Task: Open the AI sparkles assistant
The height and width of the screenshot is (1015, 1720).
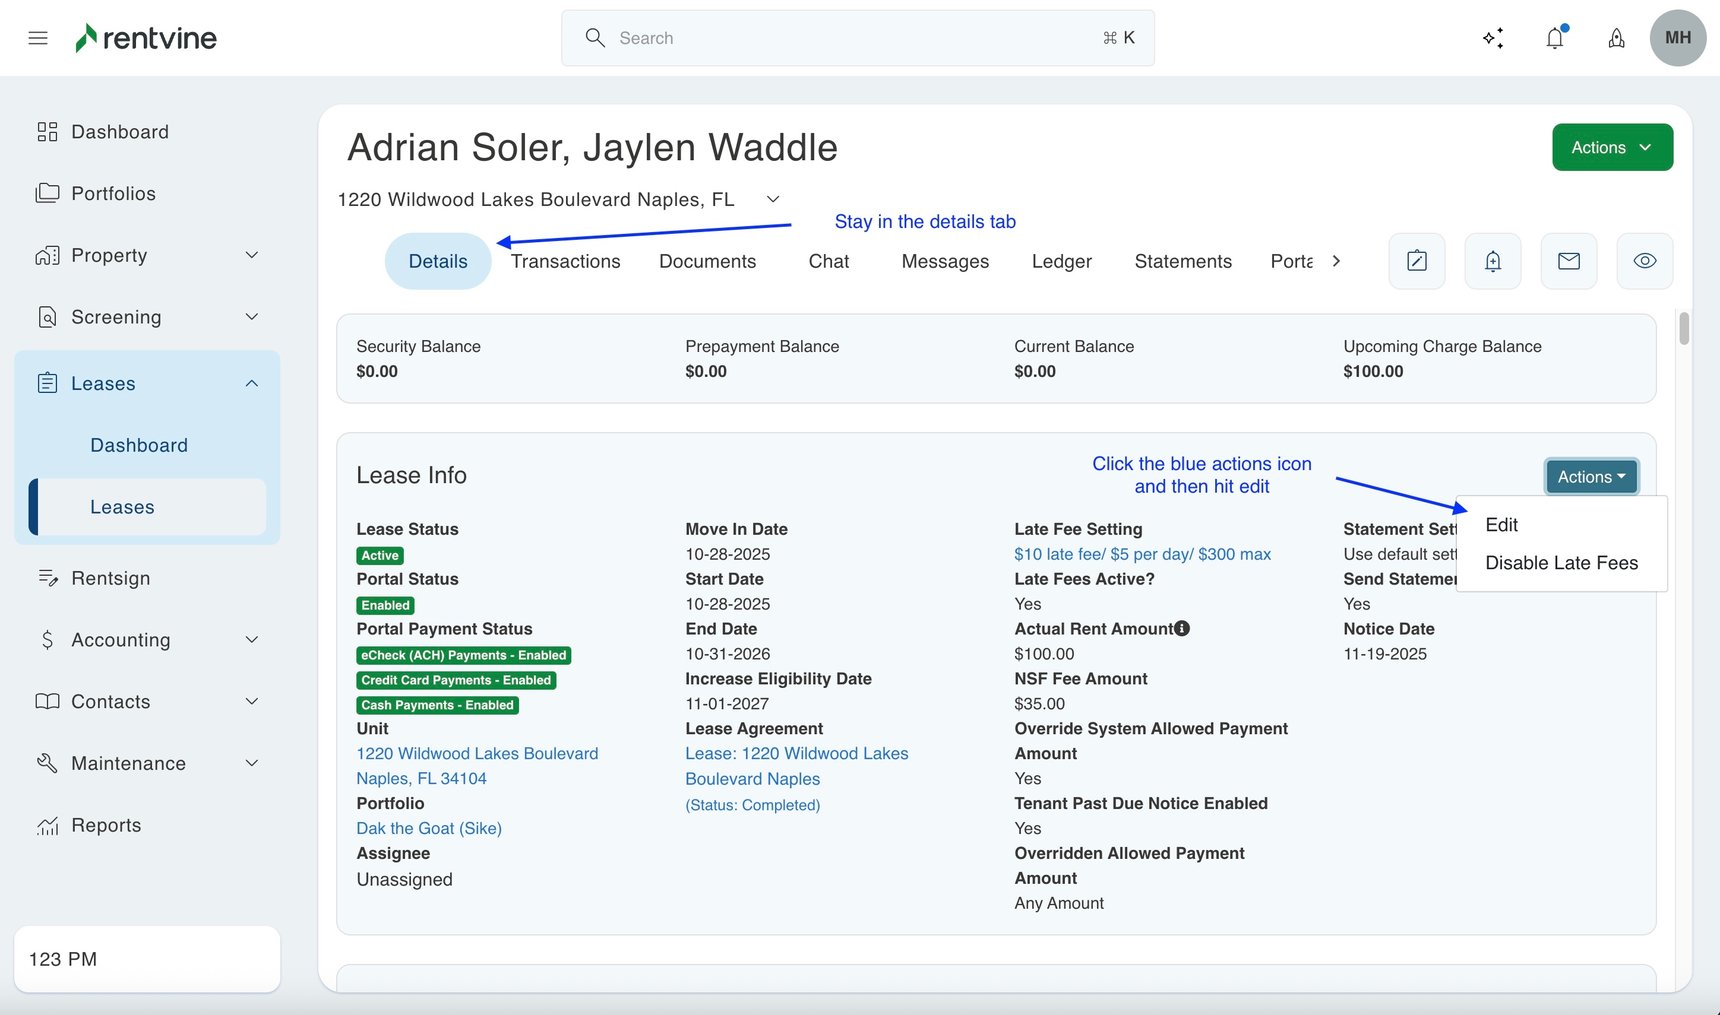Action: click(x=1493, y=37)
